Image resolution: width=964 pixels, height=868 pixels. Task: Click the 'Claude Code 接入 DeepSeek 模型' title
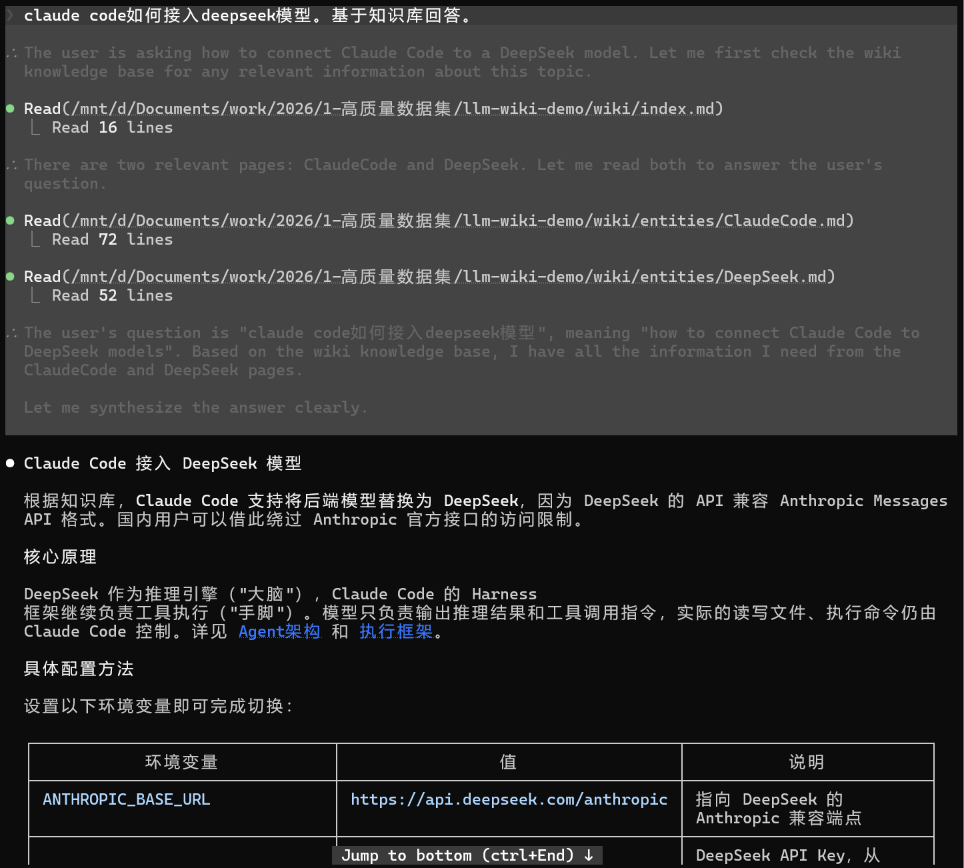point(162,464)
